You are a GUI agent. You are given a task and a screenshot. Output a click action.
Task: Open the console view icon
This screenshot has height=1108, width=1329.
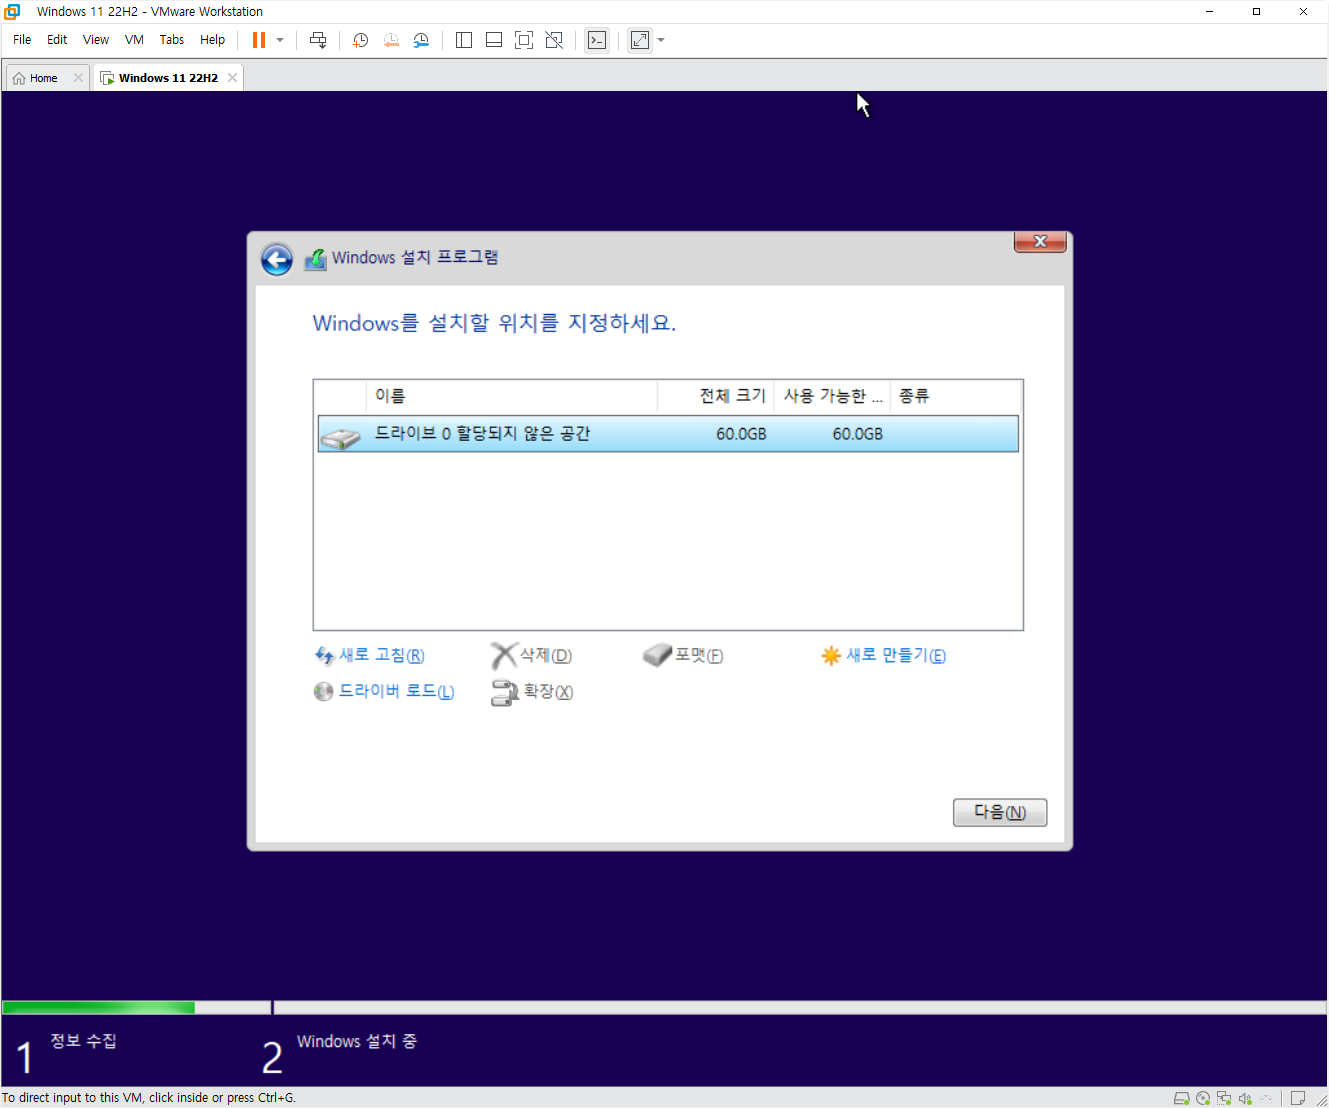(x=597, y=40)
